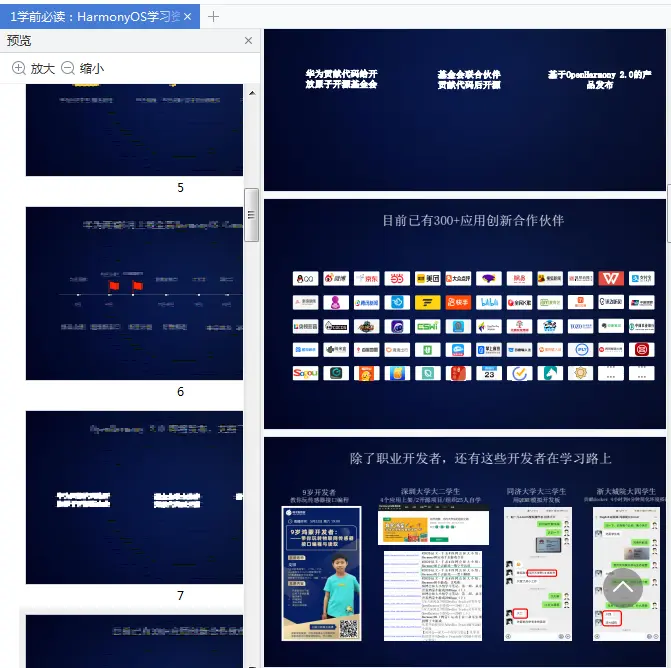Screen dimensions: 671x668
Task: Click the QR code on the poster
Action: point(349,629)
